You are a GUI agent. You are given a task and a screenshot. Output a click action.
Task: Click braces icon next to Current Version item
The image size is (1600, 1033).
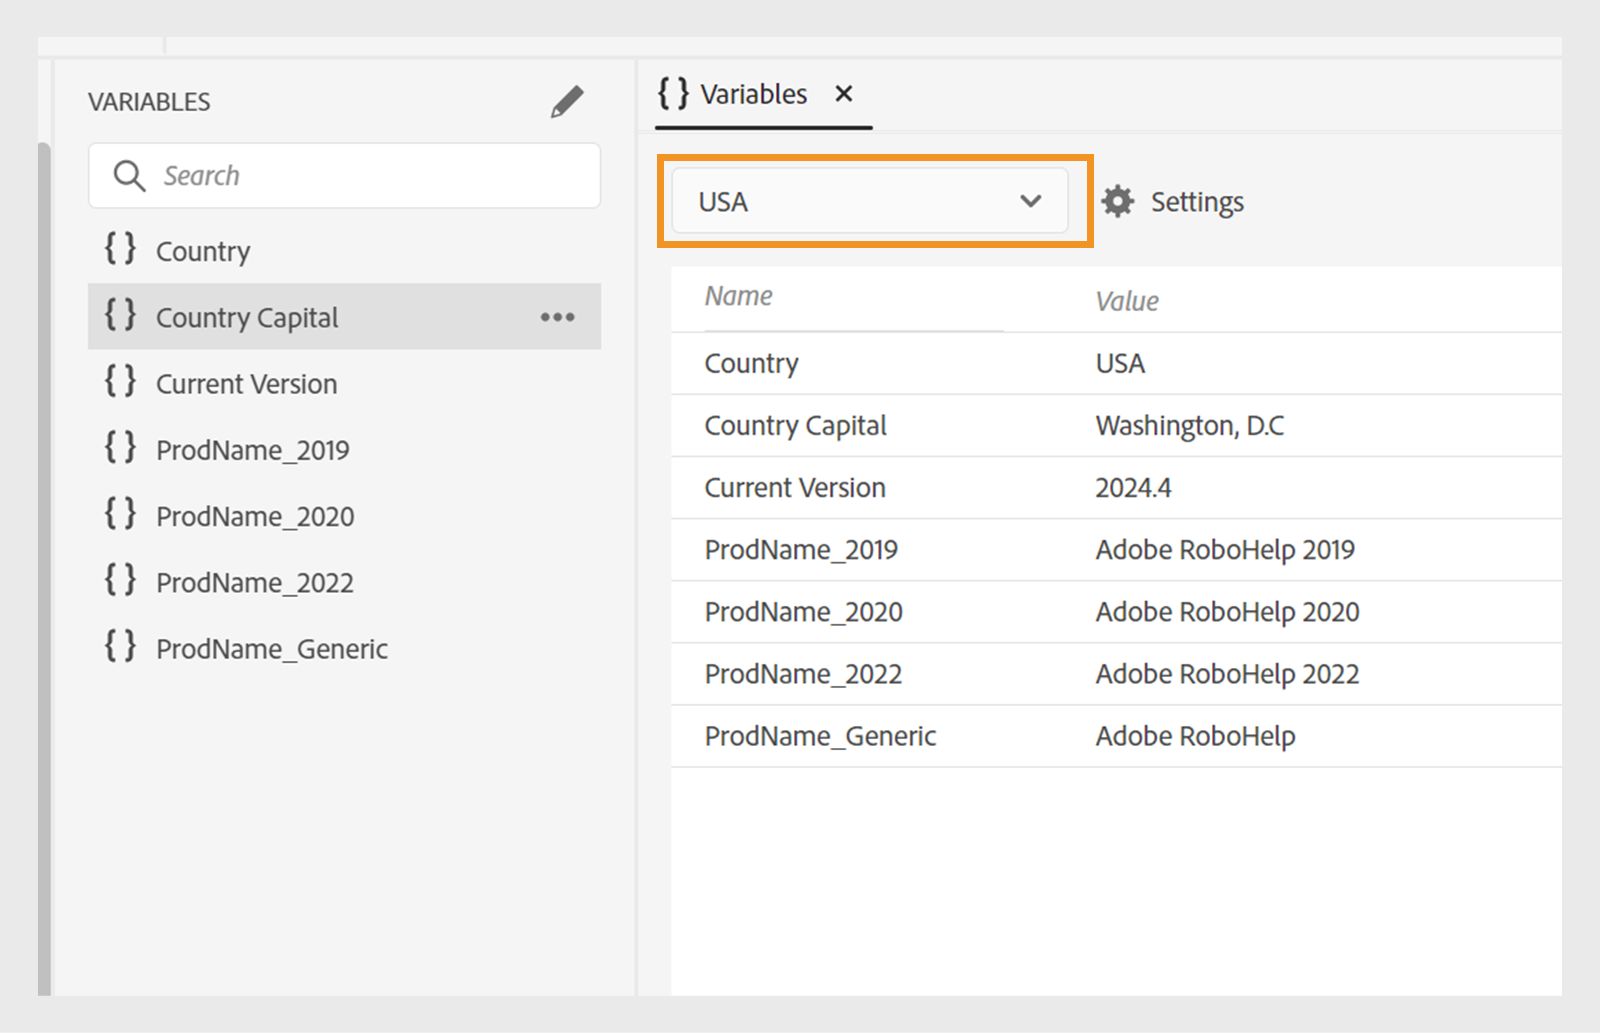120,381
